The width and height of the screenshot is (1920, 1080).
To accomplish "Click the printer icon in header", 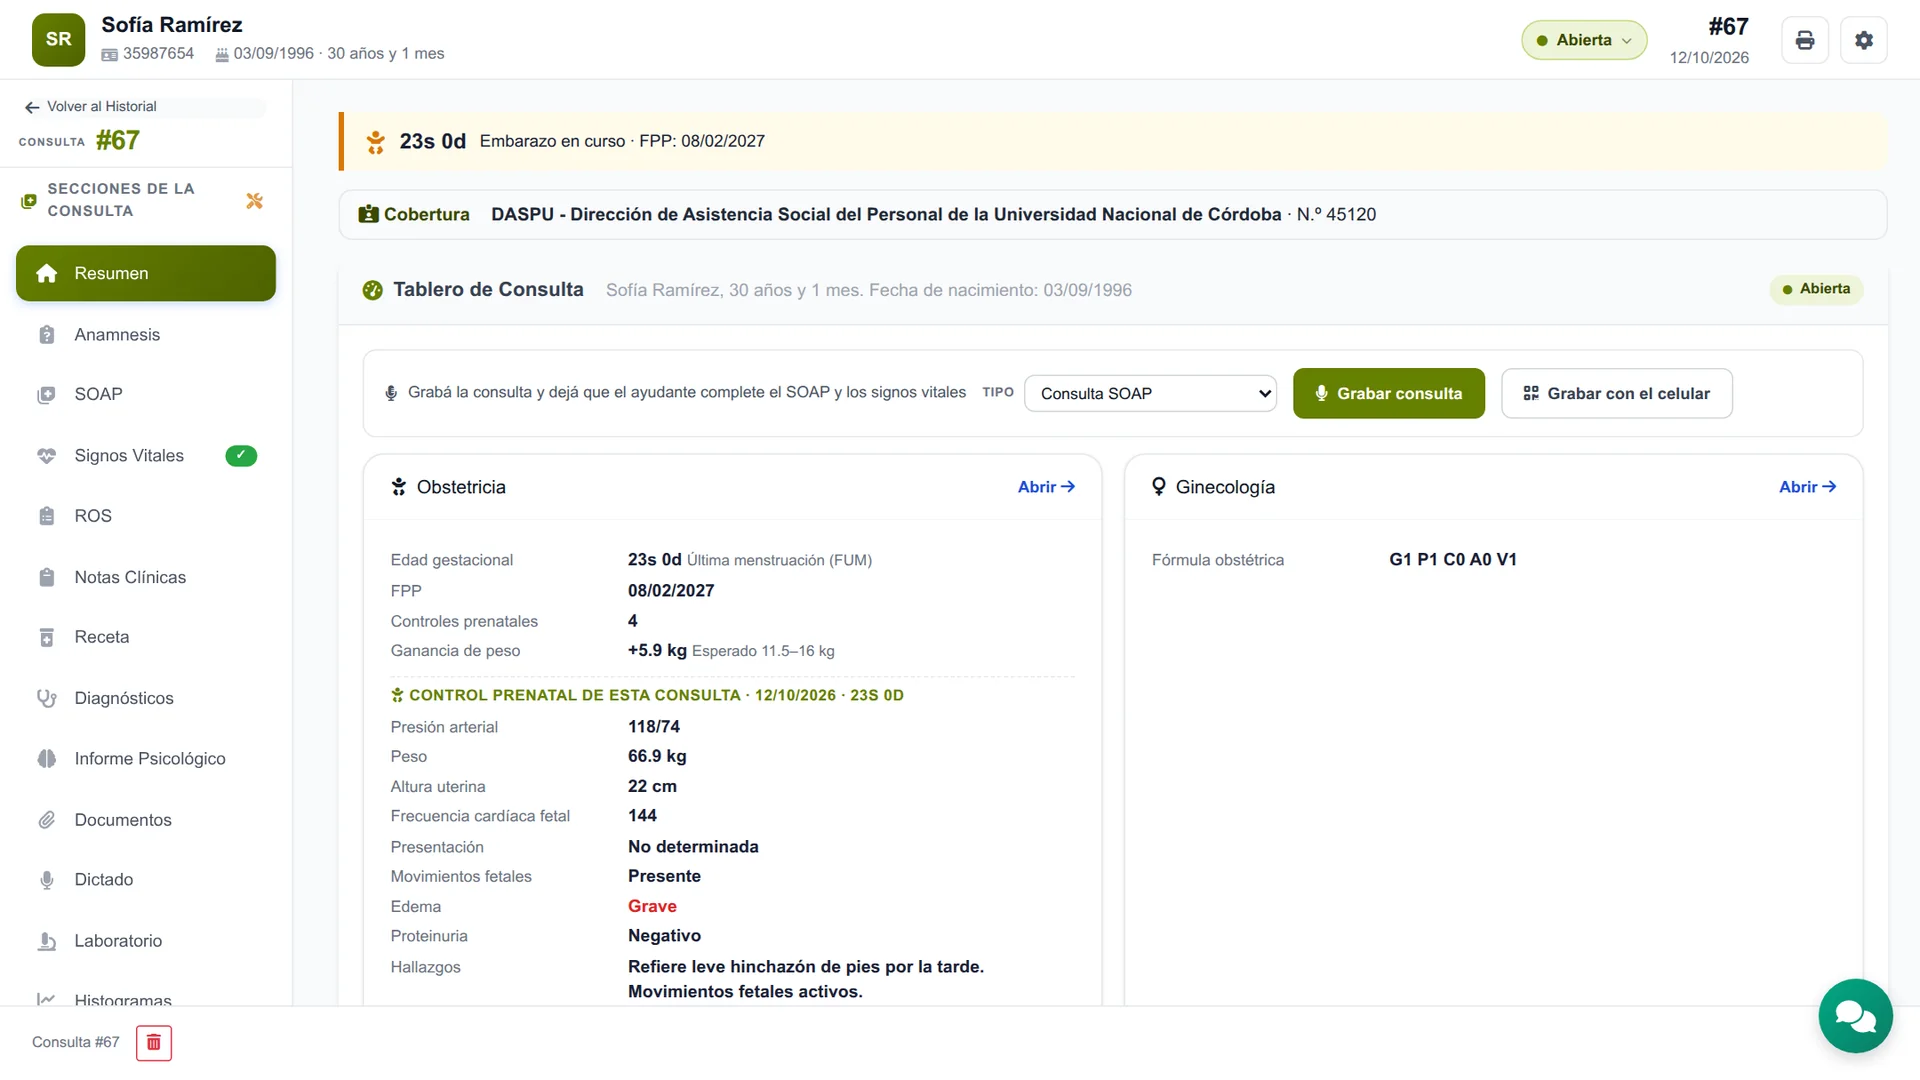I will [x=1805, y=40].
